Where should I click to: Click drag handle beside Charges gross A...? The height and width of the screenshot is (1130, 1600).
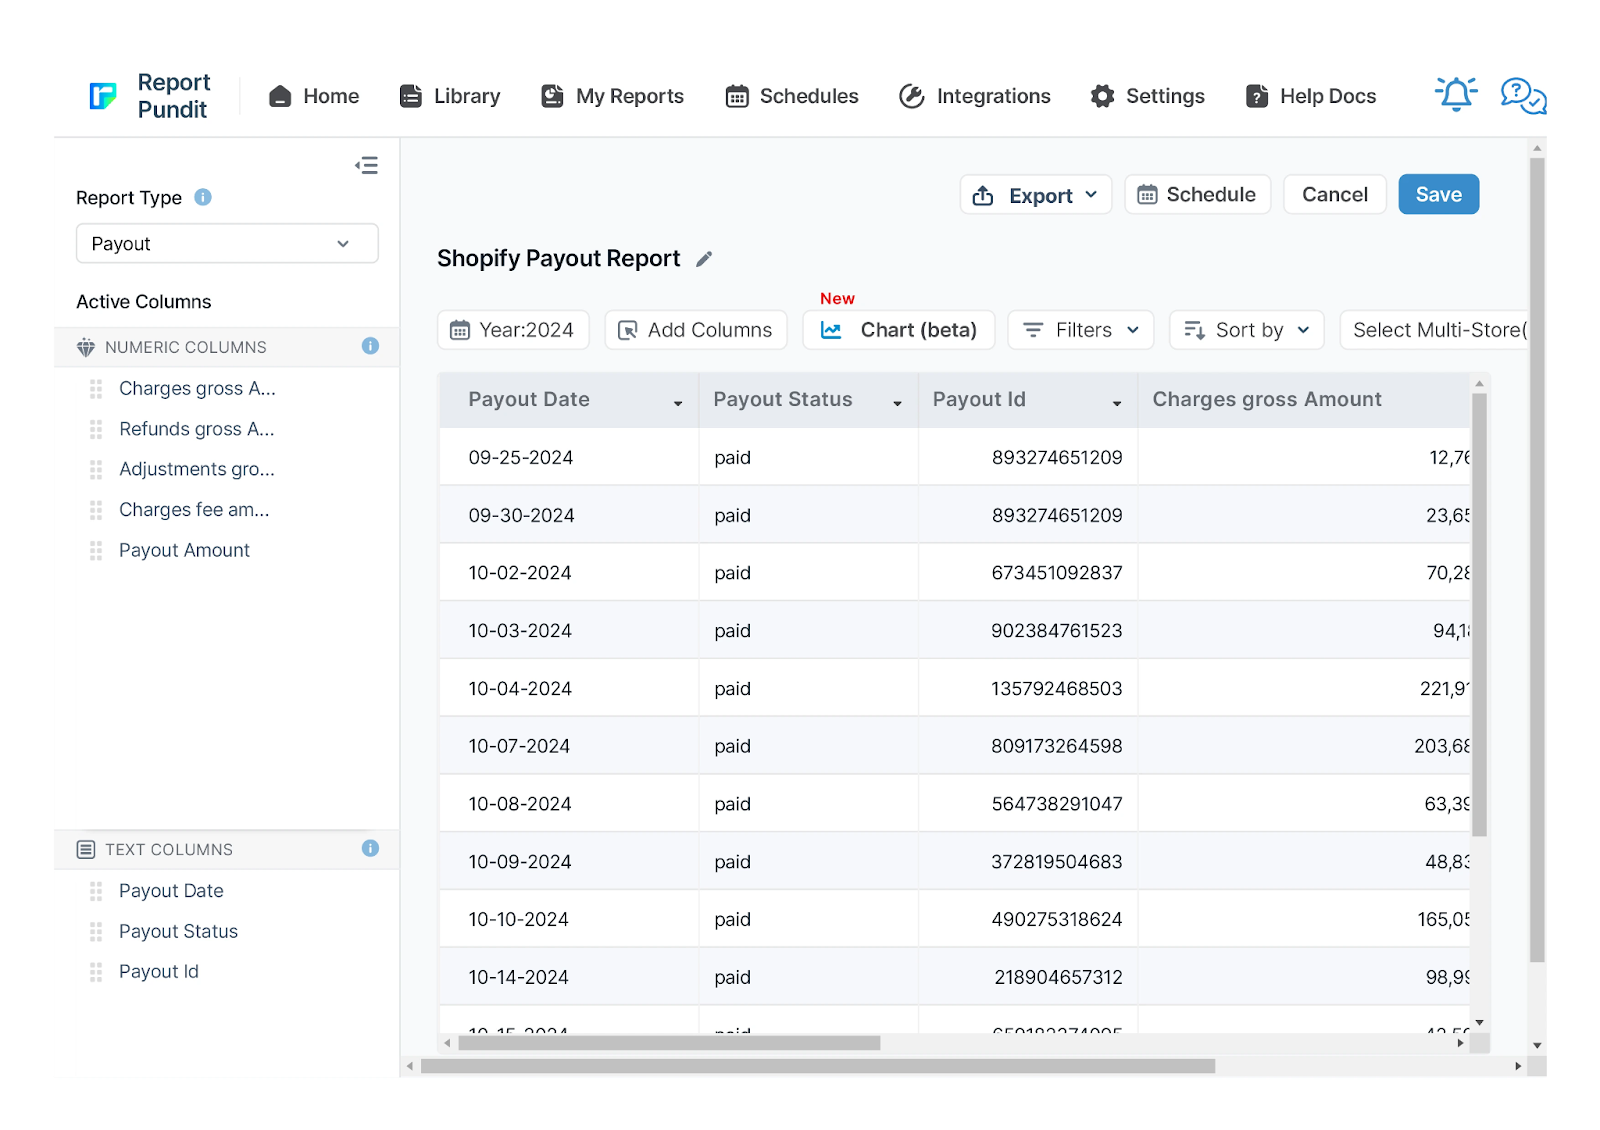[96, 388]
